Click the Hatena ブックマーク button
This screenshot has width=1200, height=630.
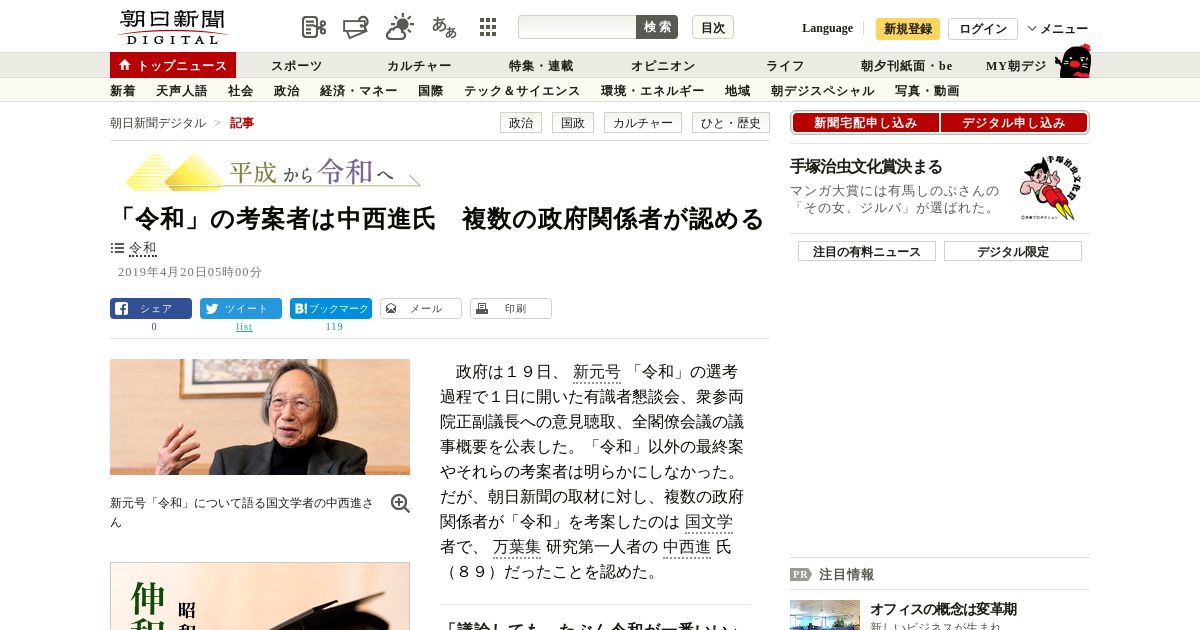pyautogui.click(x=331, y=308)
